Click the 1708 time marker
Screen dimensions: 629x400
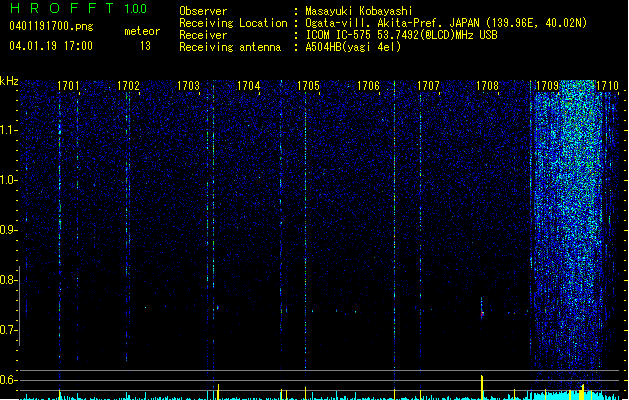coord(487,86)
